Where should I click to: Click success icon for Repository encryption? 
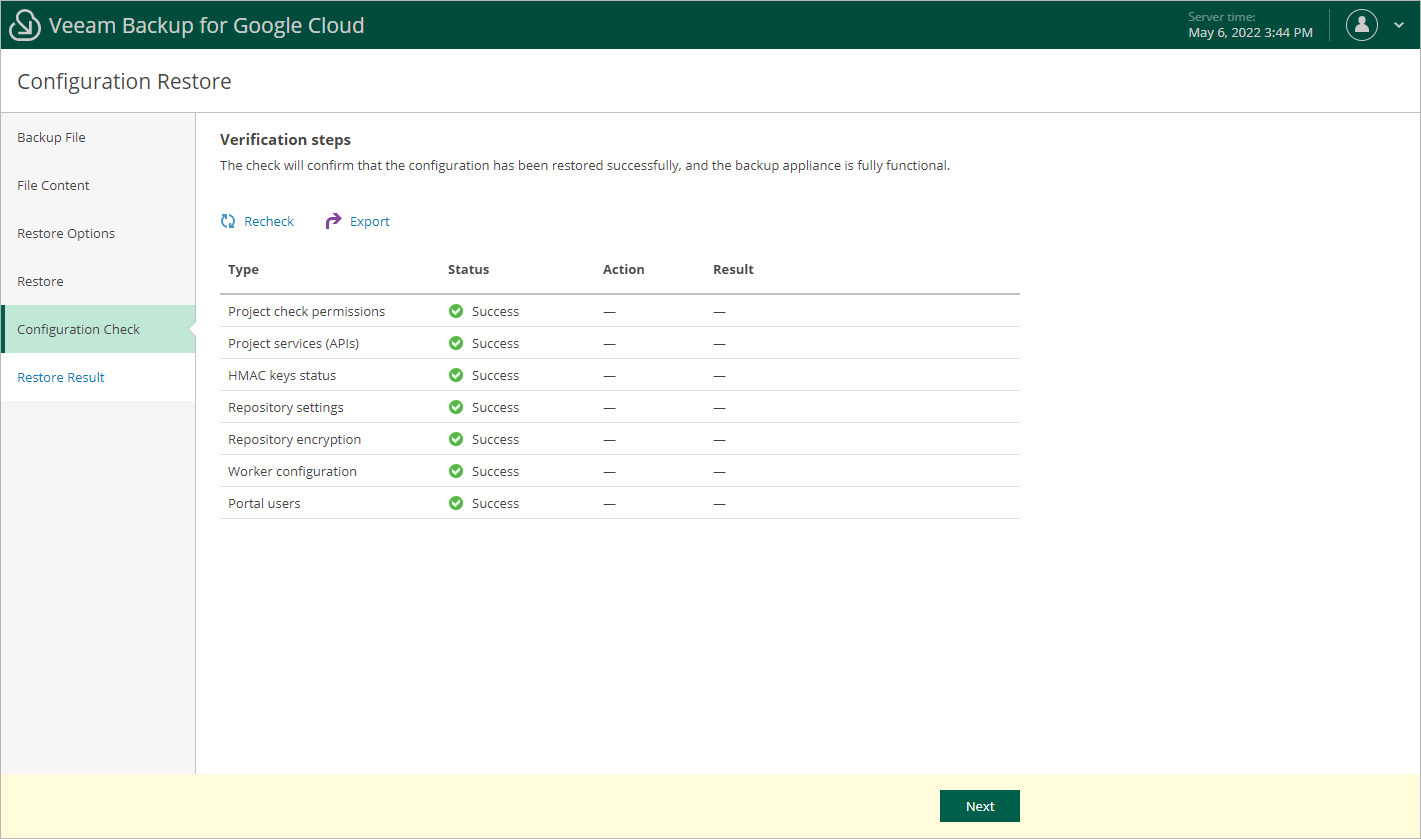pos(456,439)
